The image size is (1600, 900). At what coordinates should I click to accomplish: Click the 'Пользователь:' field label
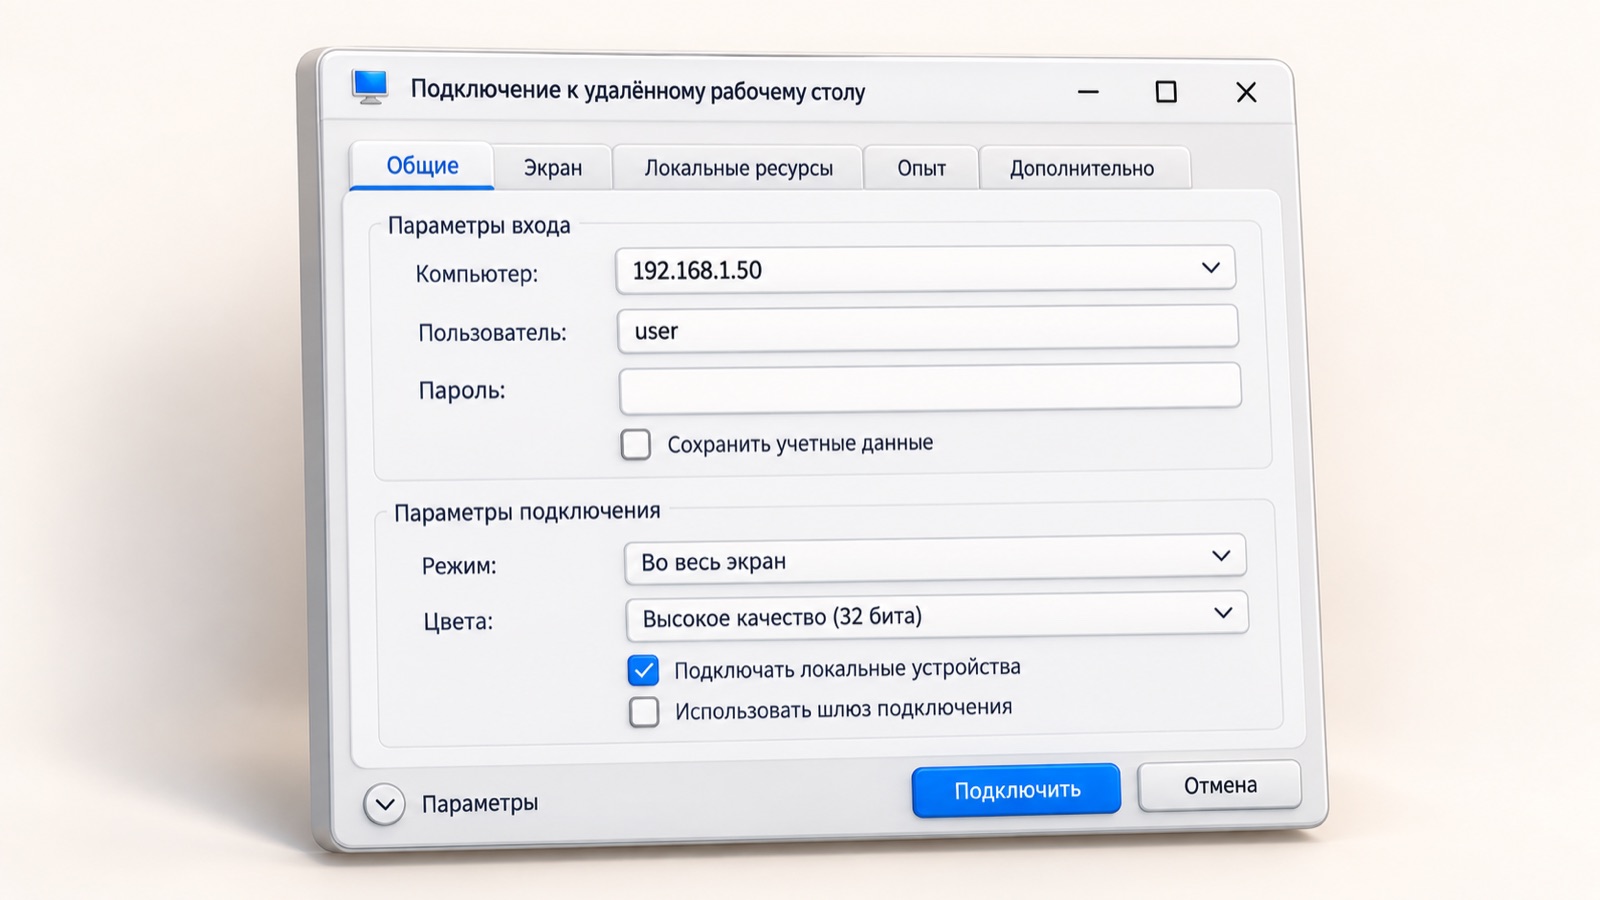[492, 333]
